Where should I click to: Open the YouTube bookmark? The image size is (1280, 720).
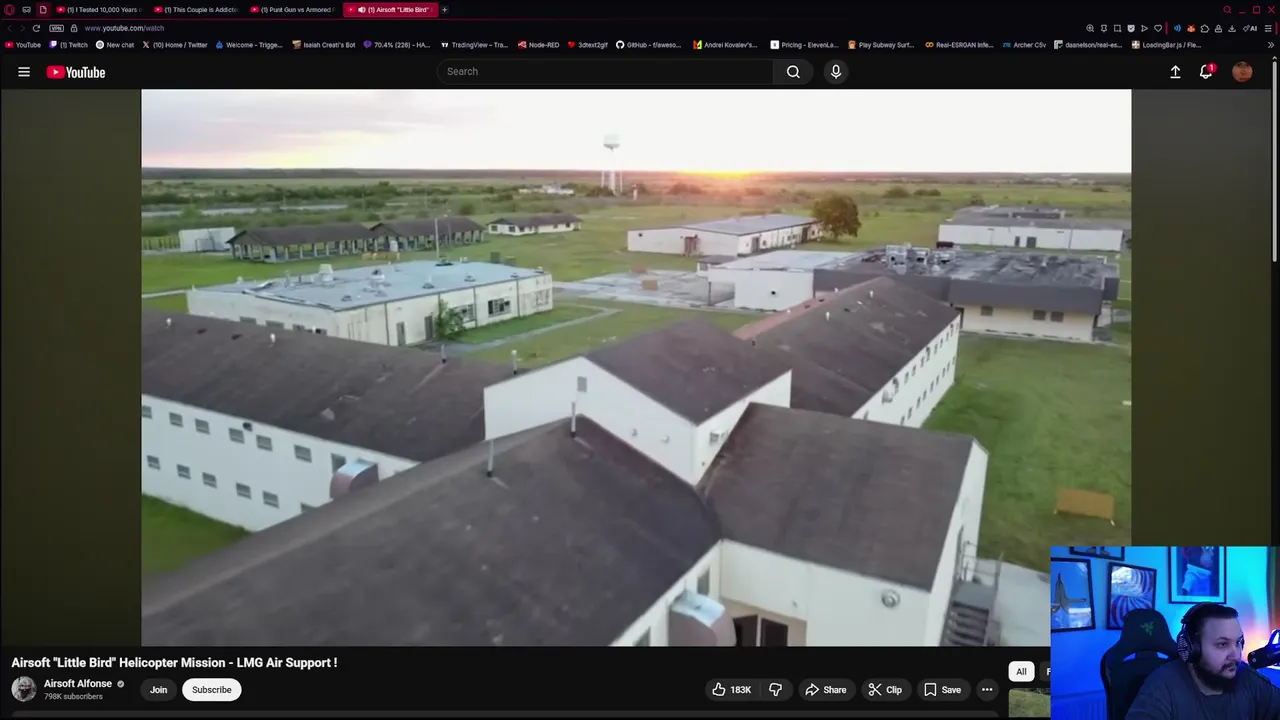(23, 45)
